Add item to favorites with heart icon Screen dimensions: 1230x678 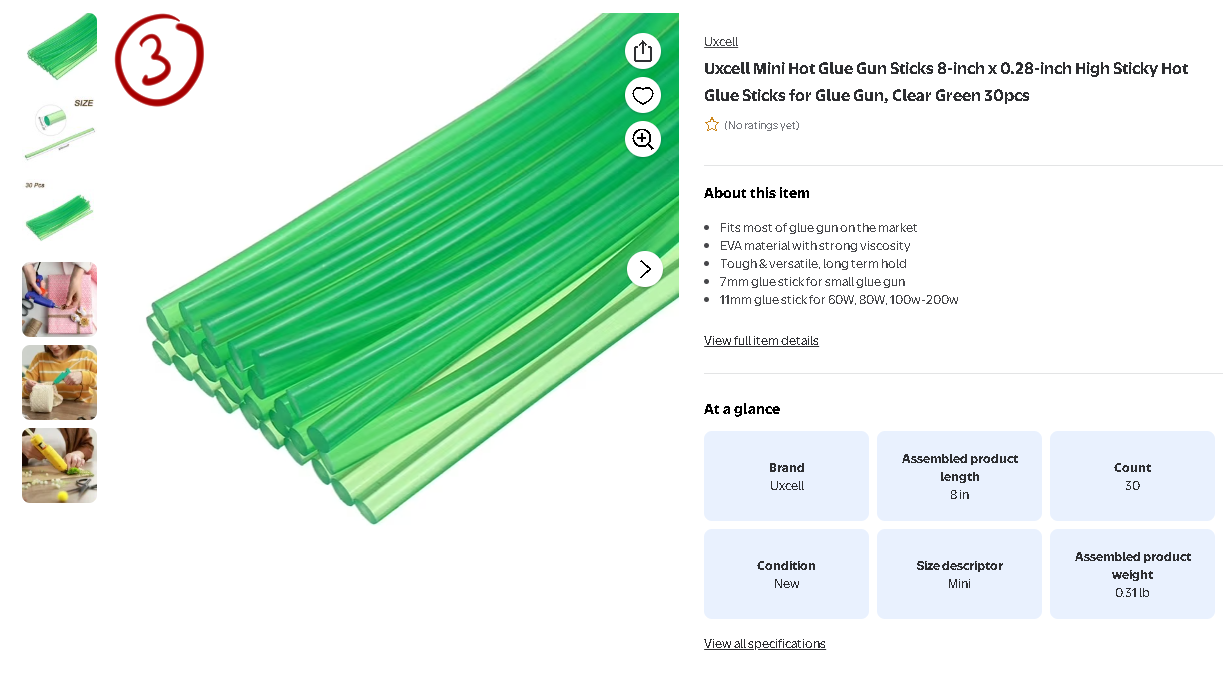(x=643, y=95)
